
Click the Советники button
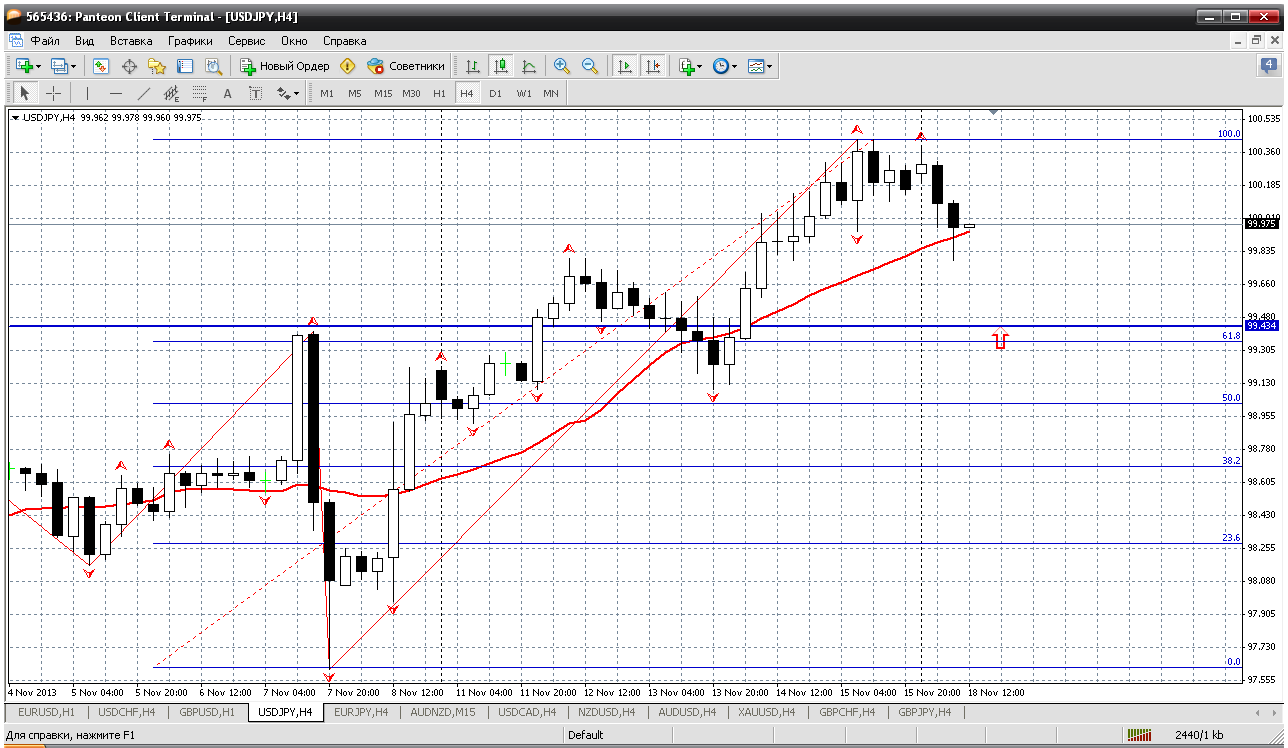click(405, 66)
